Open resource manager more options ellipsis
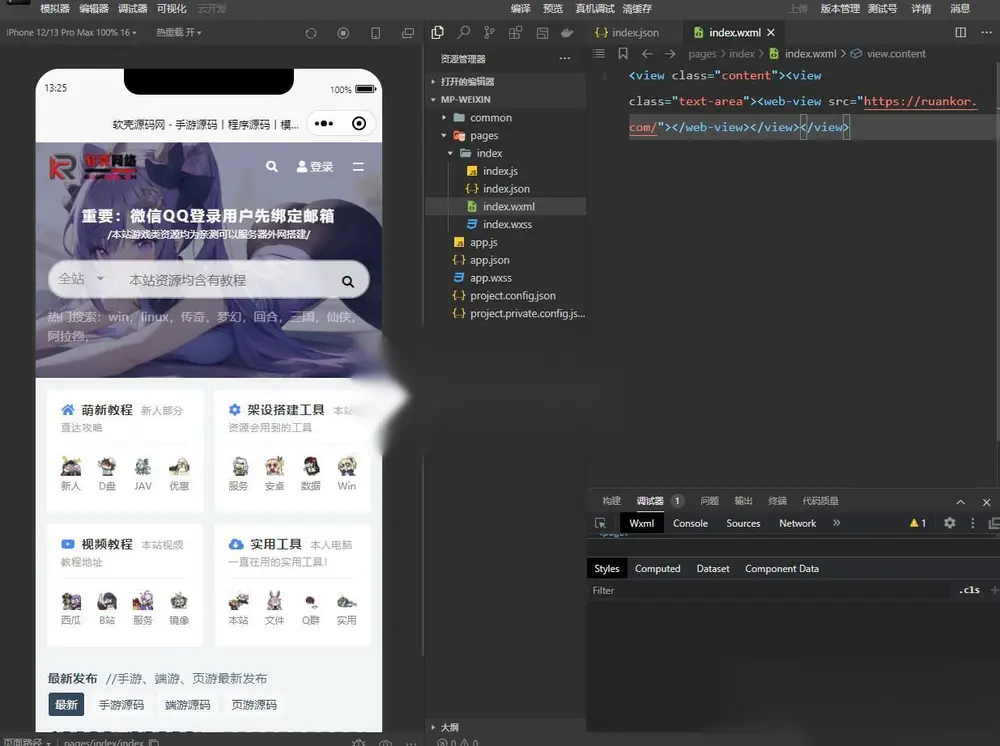 tap(564, 58)
